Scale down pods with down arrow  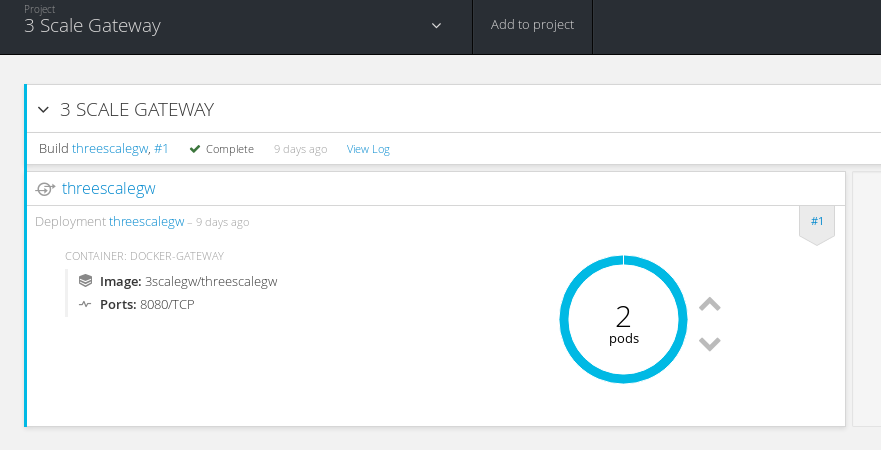(x=710, y=343)
